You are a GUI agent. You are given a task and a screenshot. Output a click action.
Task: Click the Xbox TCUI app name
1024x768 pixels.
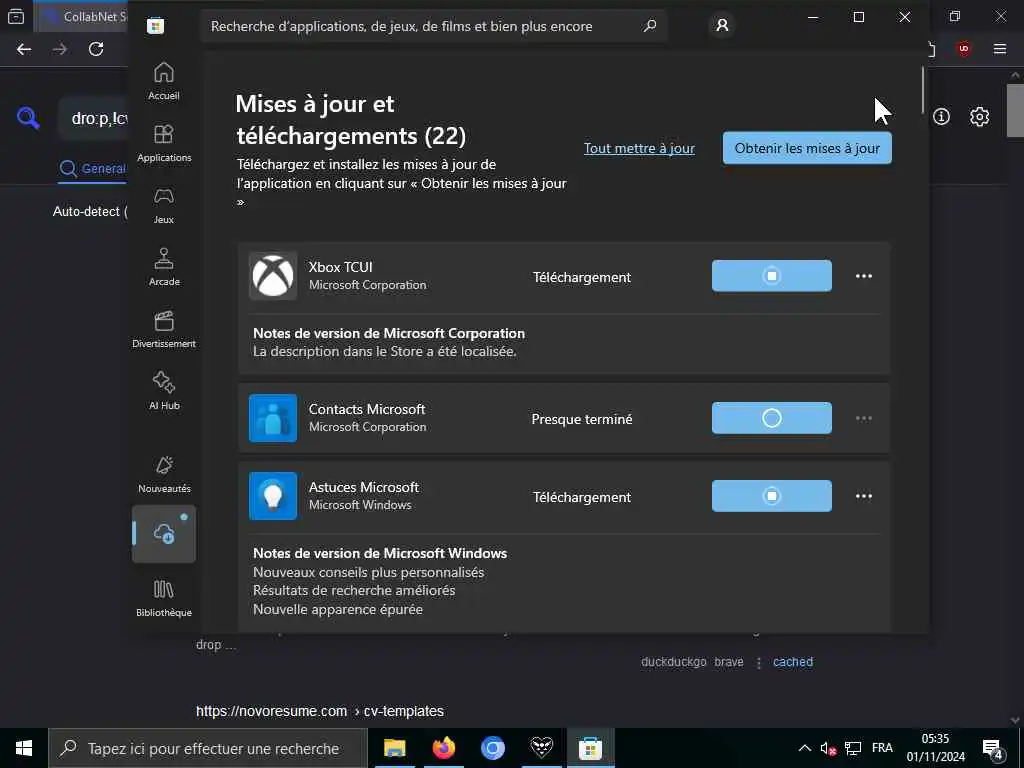tap(341, 267)
